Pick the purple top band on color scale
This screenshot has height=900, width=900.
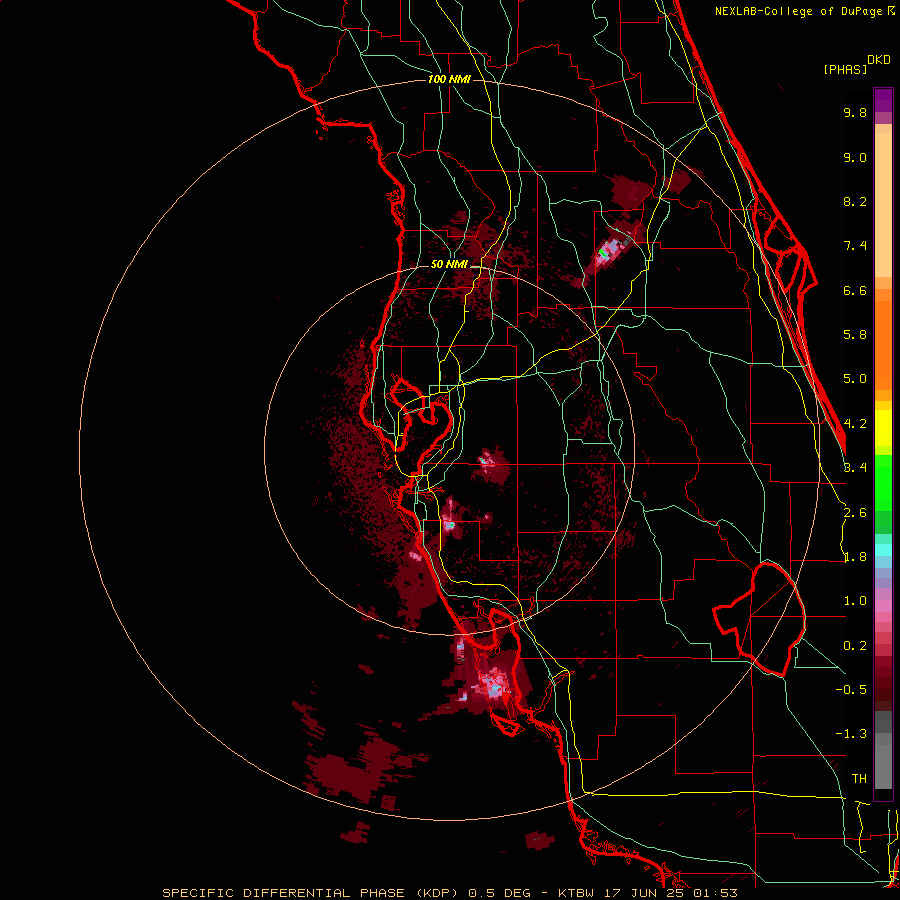coord(883,100)
